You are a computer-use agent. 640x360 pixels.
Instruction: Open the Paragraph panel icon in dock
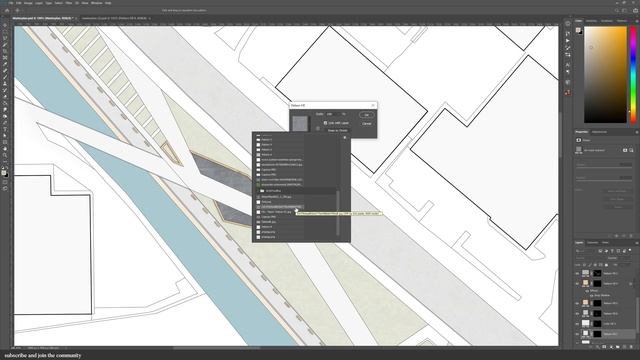coord(568,72)
